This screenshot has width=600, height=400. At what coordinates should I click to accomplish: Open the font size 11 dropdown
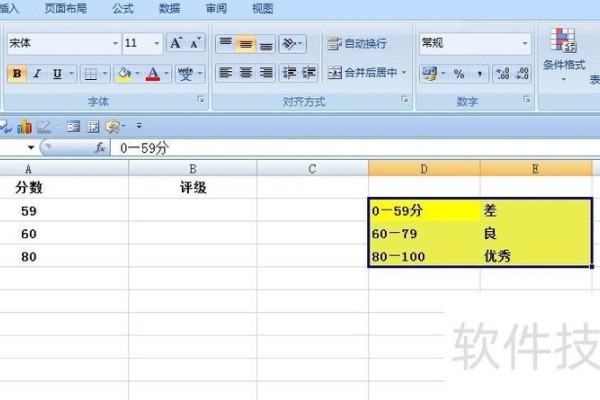point(157,43)
